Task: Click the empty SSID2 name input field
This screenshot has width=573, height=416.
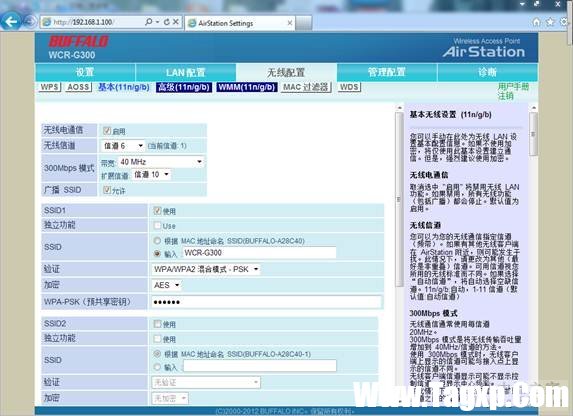Action: point(259,366)
